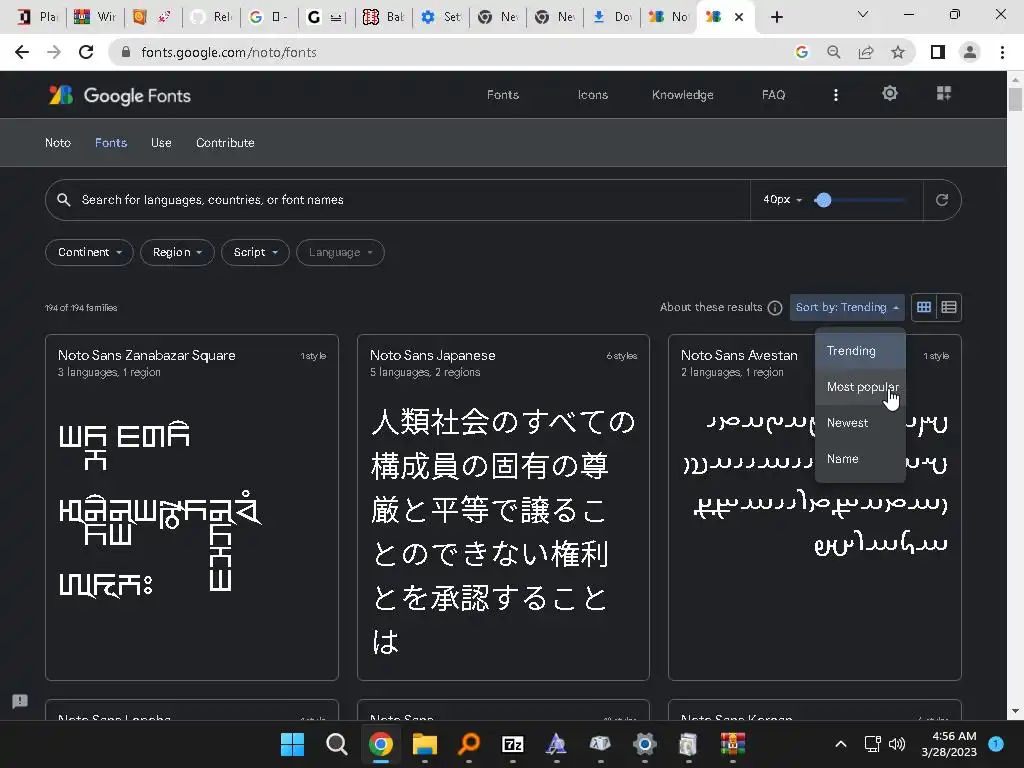Screen dimensions: 1024x768
Task: Open Windows taskbar search
Action: click(336, 744)
